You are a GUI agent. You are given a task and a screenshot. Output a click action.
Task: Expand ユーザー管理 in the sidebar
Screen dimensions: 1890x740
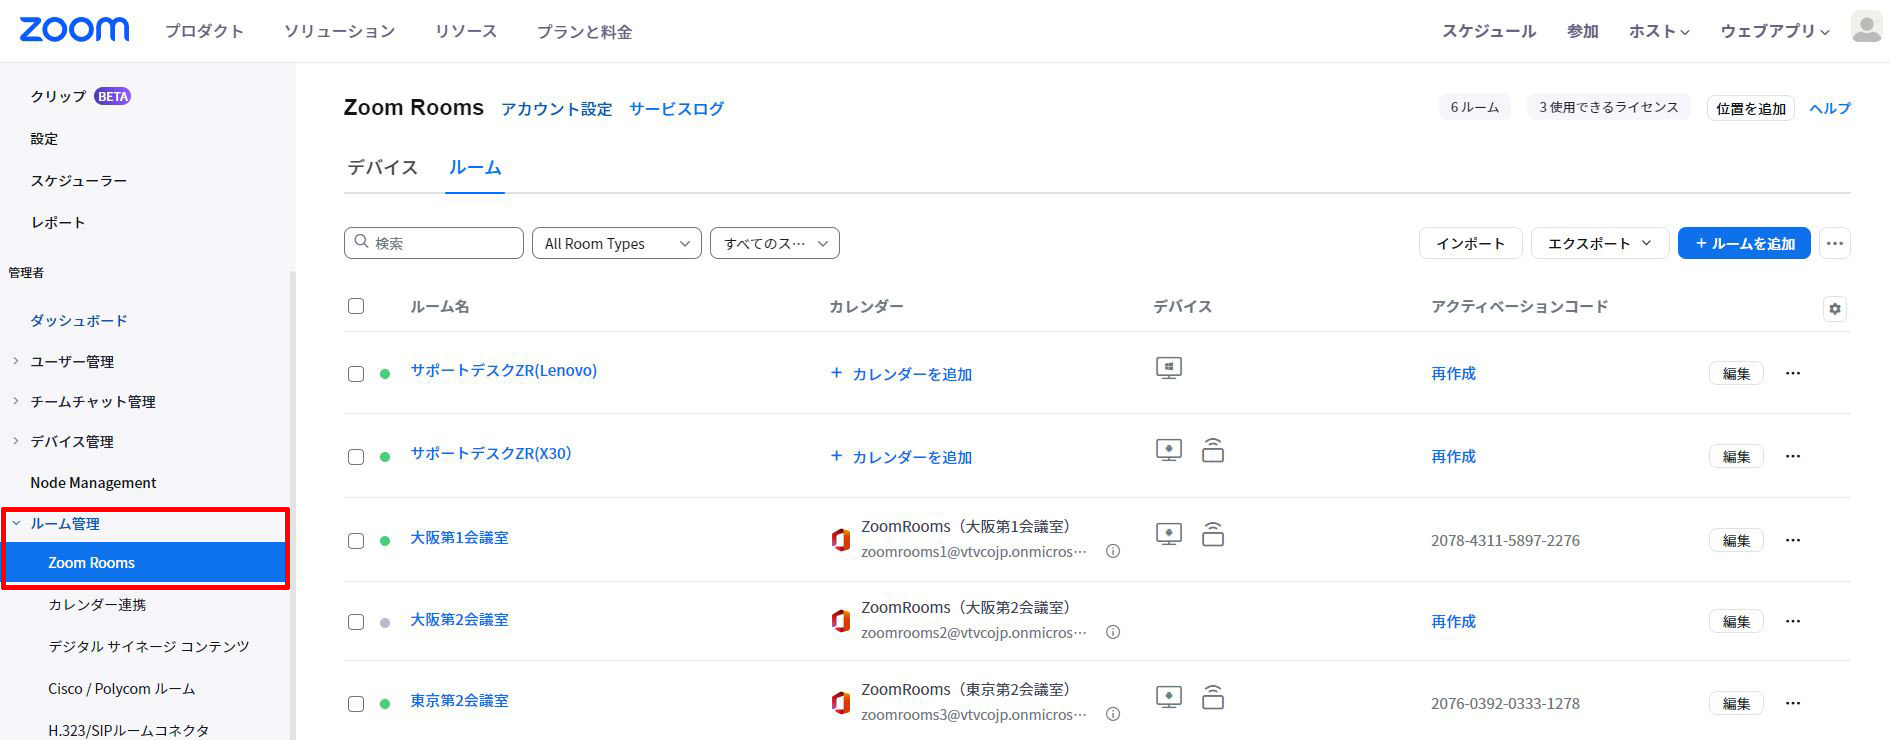pyautogui.click(x=72, y=361)
